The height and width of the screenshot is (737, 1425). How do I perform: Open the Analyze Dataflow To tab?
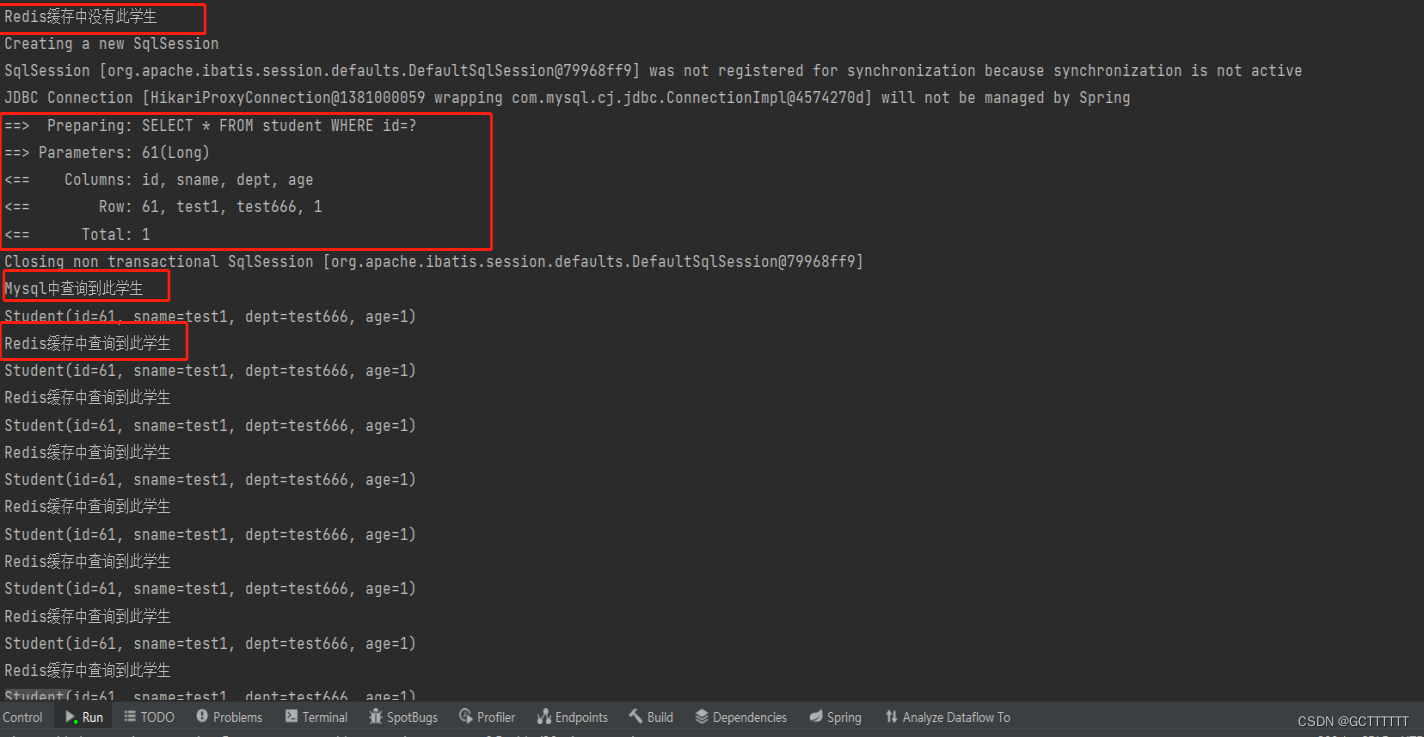coord(947,717)
